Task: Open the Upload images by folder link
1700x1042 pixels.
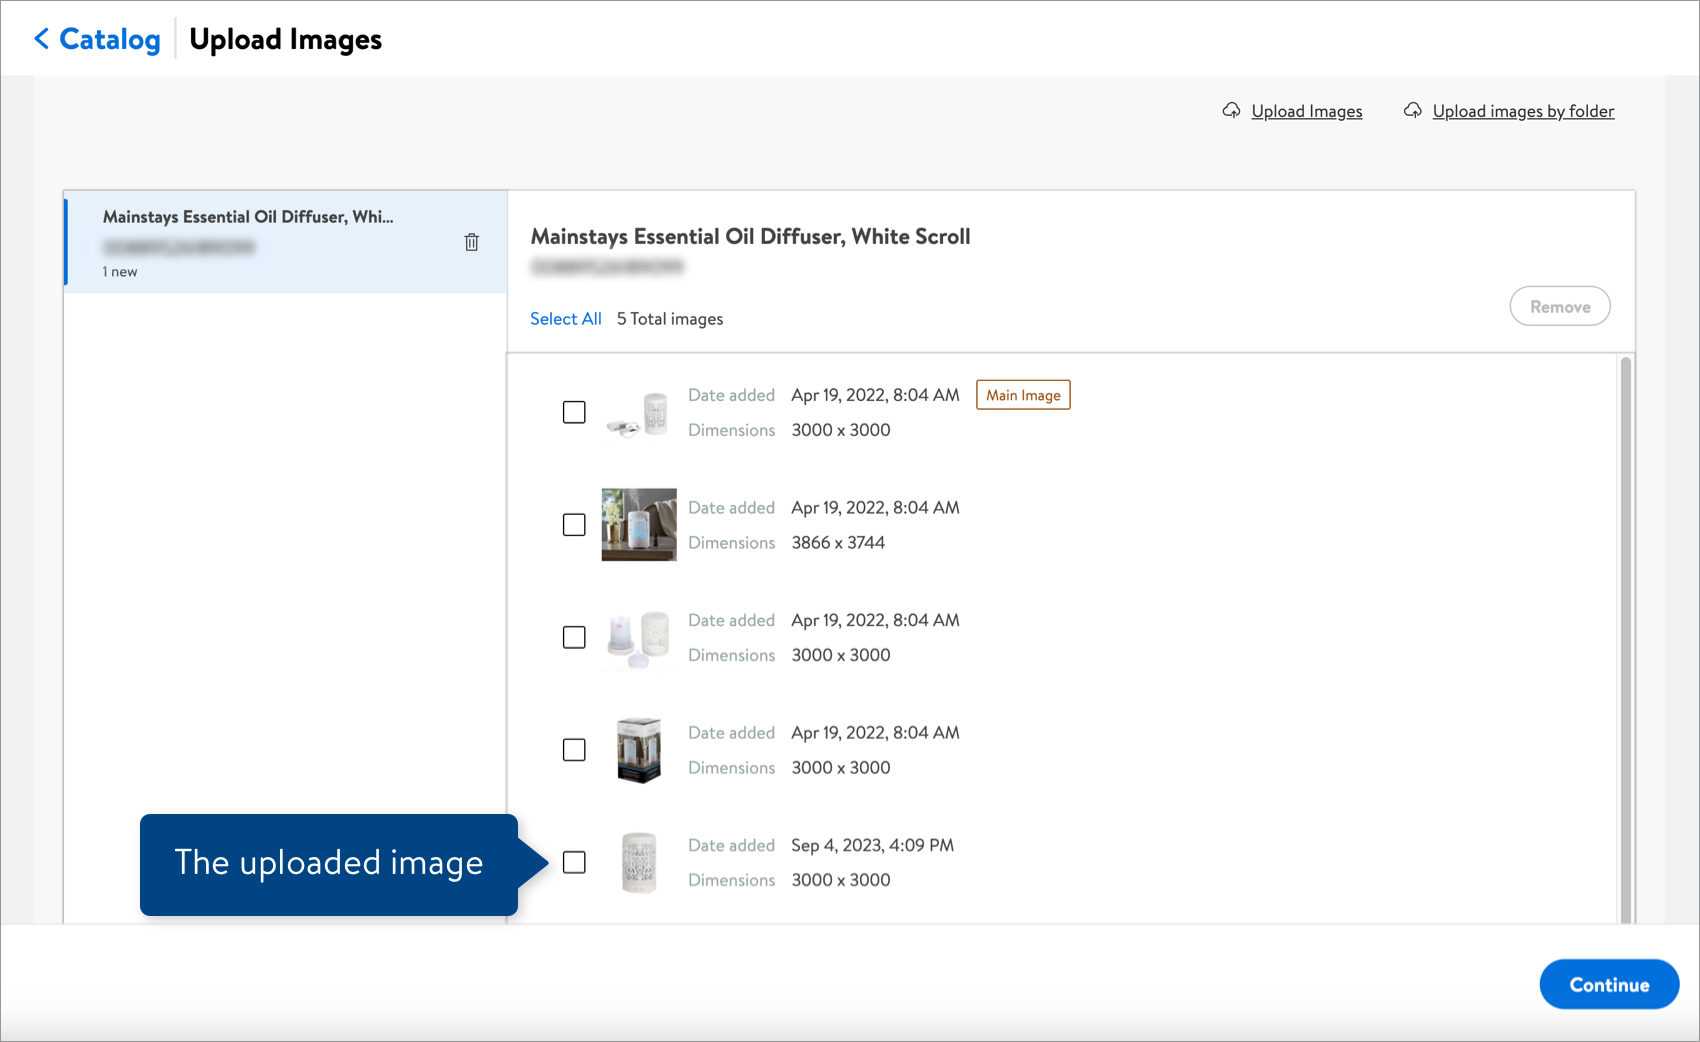Action: click(x=1523, y=111)
